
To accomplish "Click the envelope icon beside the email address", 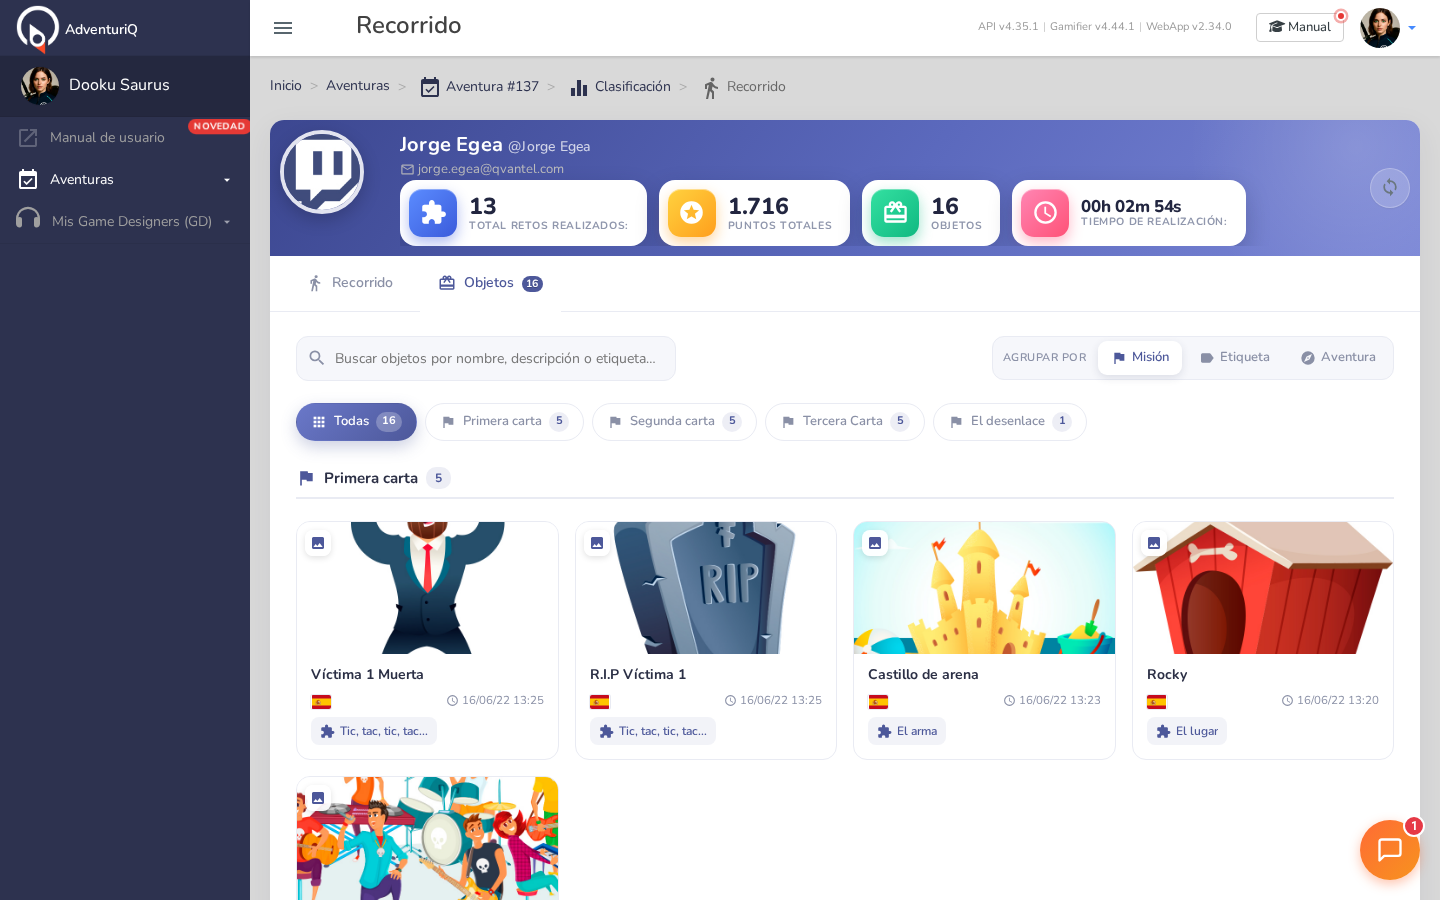I will coord(407,170).
